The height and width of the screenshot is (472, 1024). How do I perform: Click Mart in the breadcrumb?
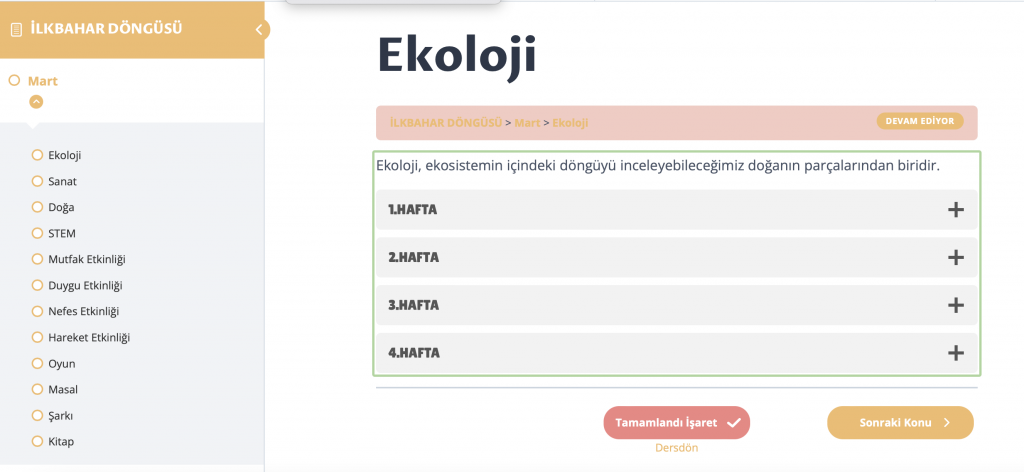527,123
